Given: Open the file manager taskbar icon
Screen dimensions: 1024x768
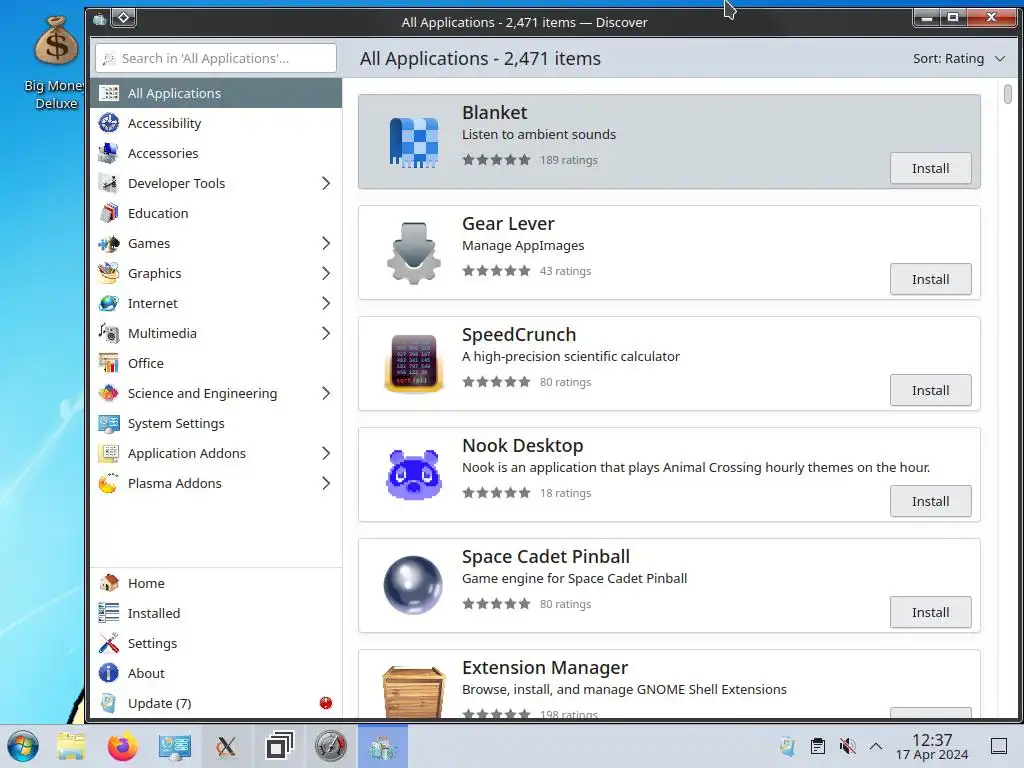Looking at the screenshot, I should (71, 746).
